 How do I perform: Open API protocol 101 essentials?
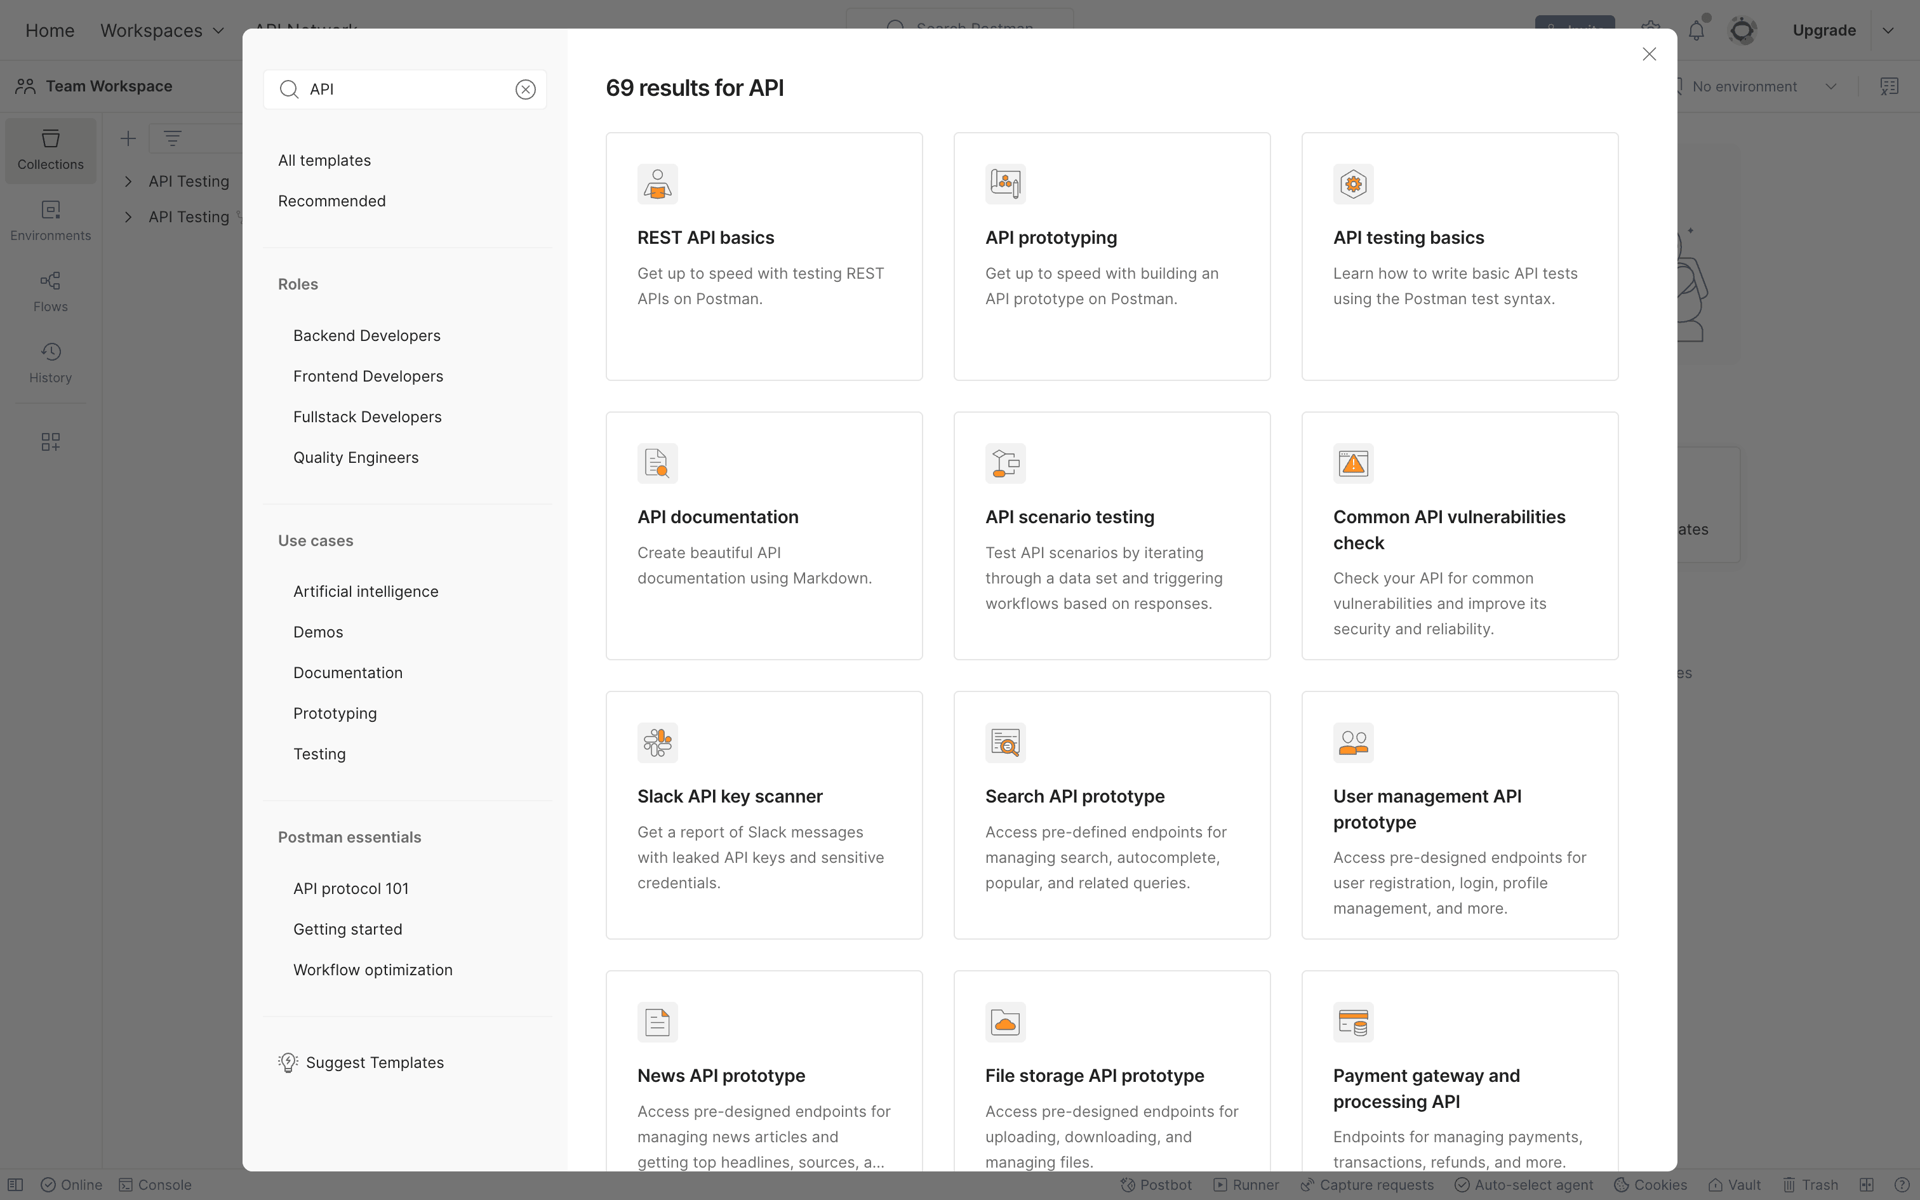[x=351, y=888]
